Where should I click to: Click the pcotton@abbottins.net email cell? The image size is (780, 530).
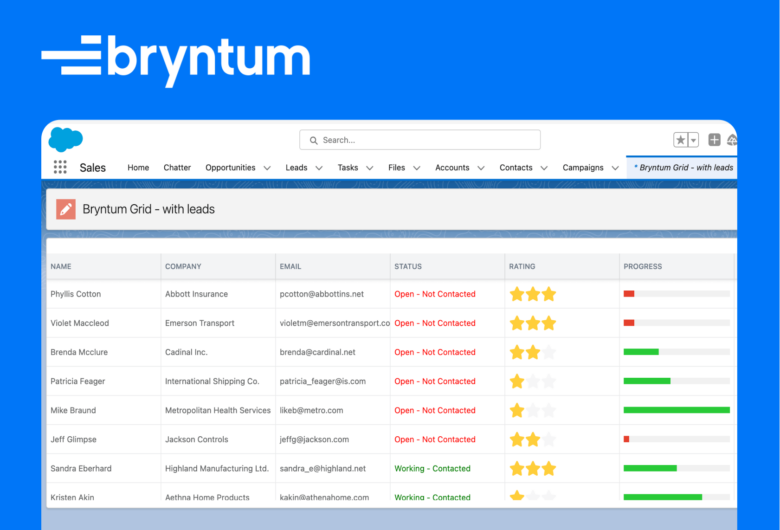pyautogui.click(x=333, y=294)
